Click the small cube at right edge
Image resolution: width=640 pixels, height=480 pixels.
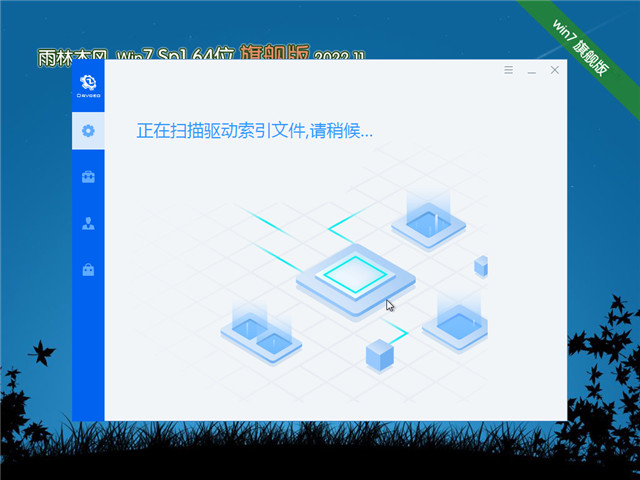click(481, 265)
